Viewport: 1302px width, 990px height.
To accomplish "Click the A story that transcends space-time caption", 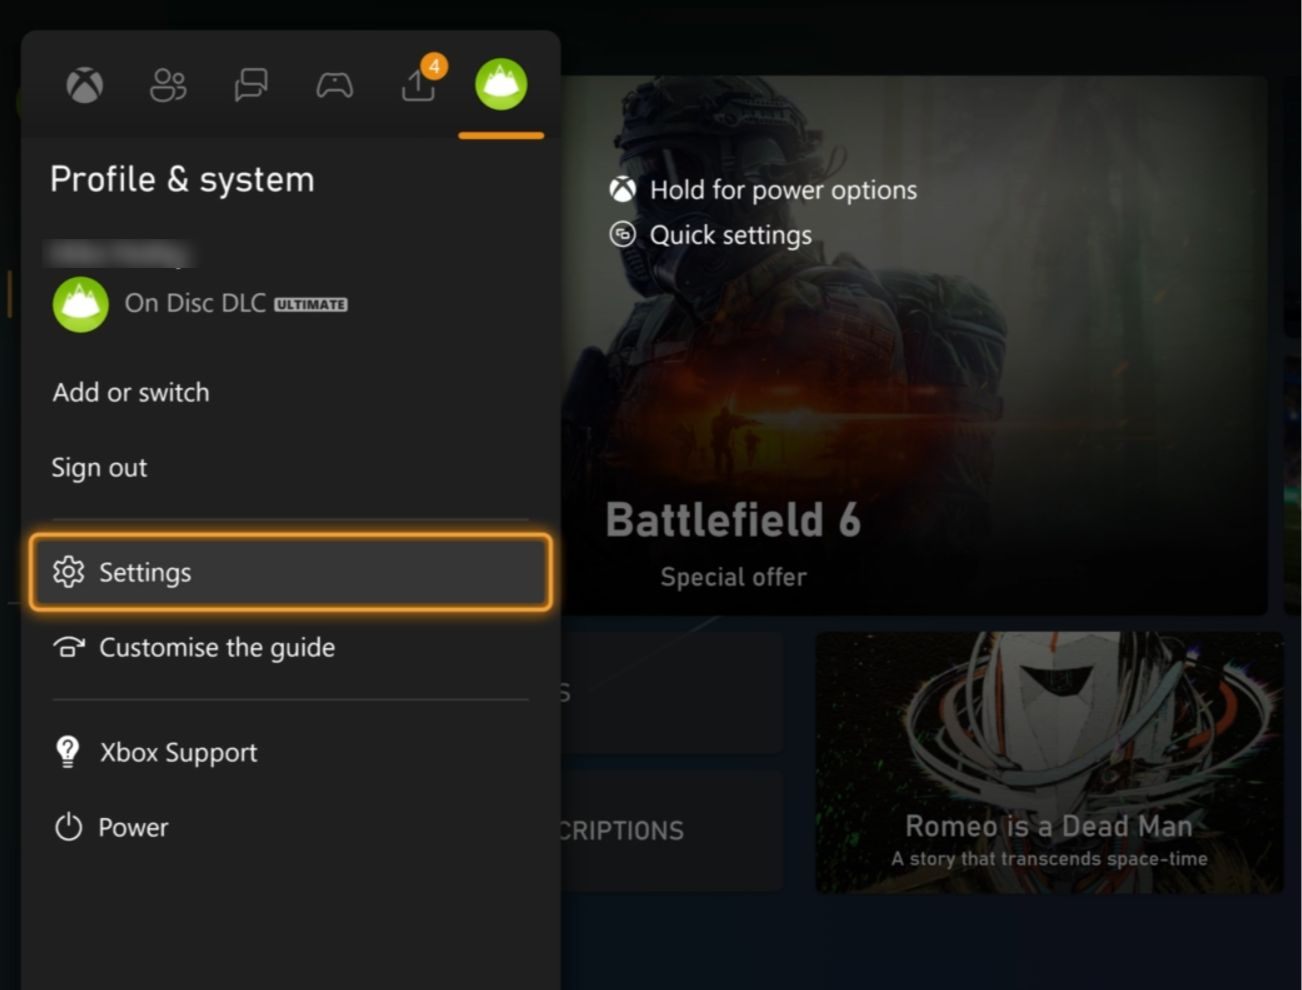I will click(x=1049, y=859).
